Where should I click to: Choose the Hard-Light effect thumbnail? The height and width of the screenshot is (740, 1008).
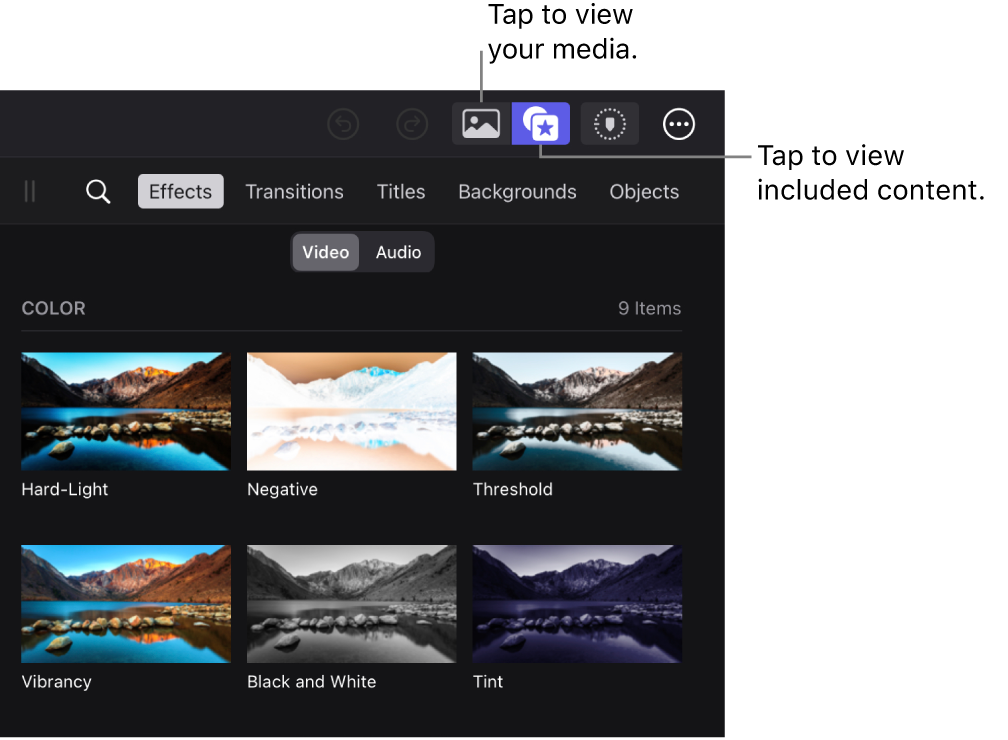click(126, 411)
